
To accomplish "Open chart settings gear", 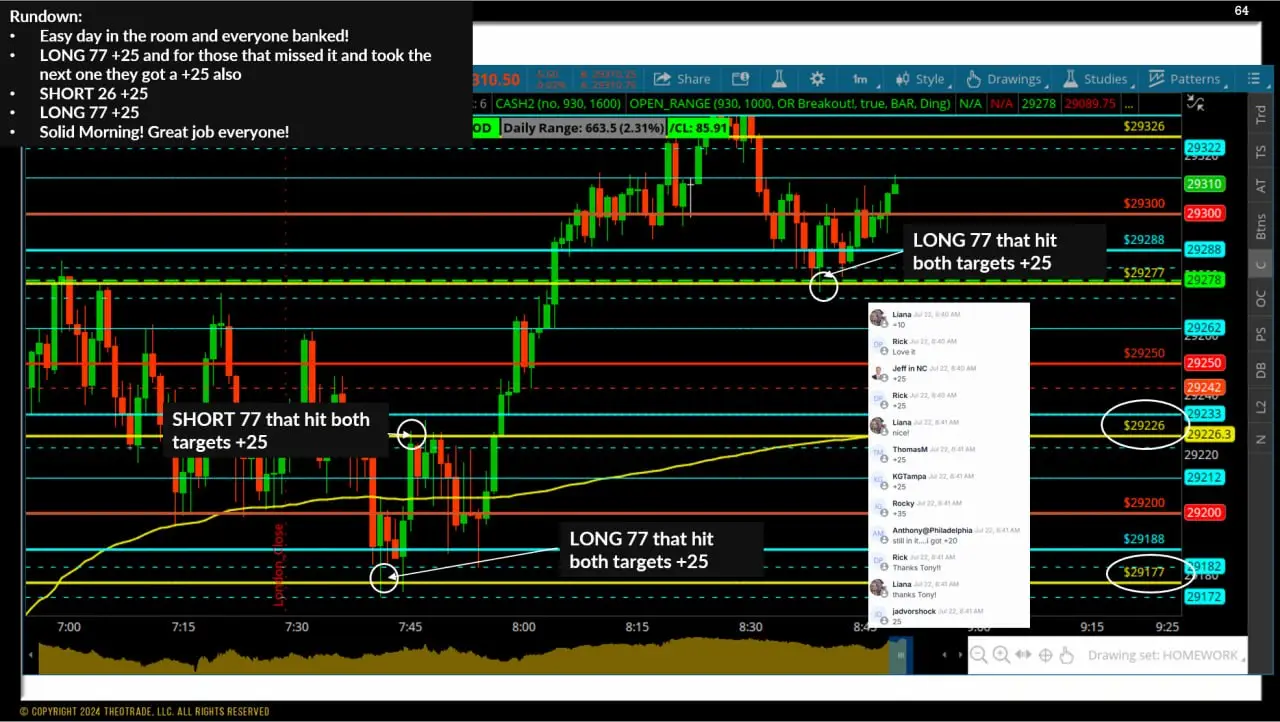I will (x=818, y=79).
